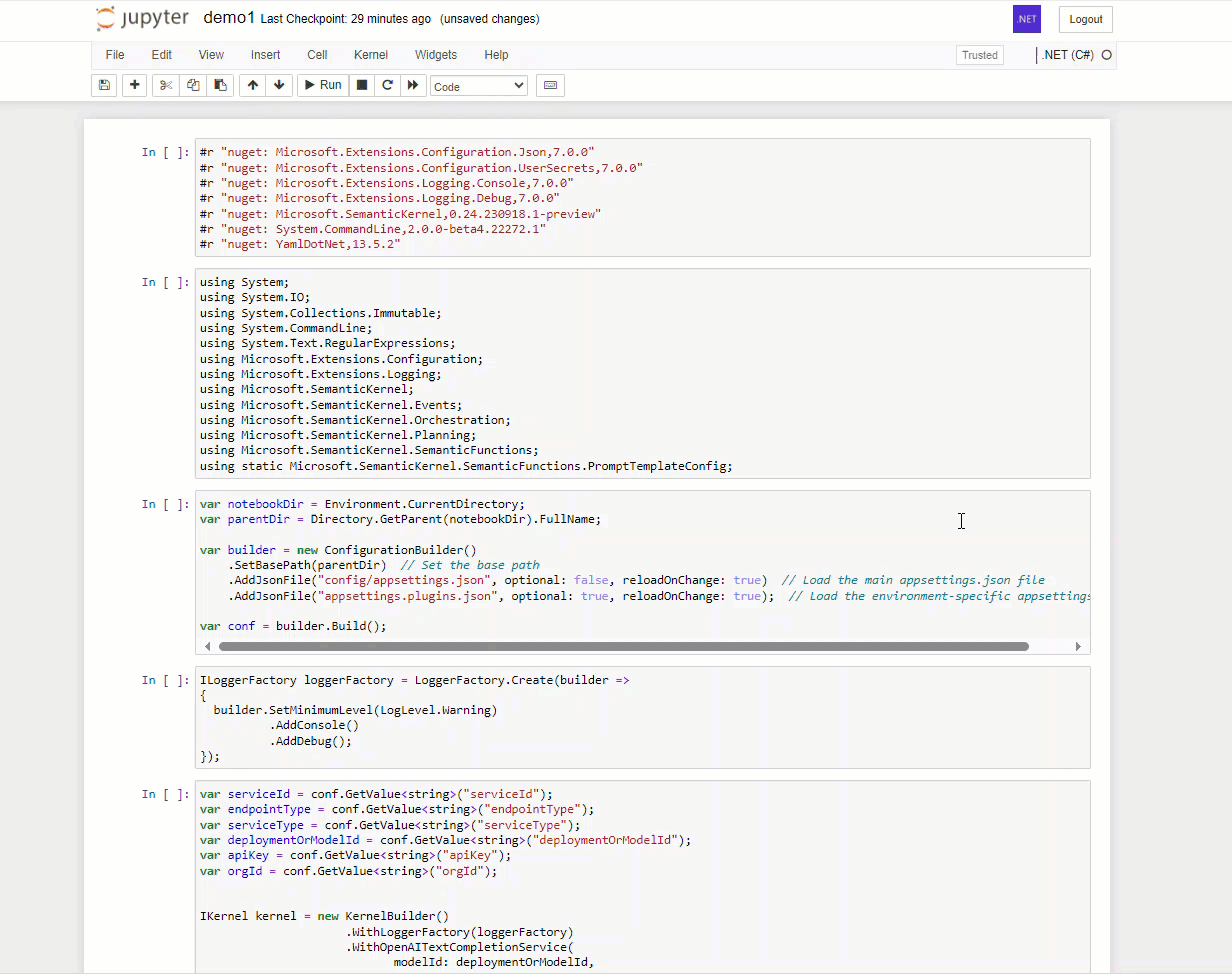Open the Help menu
The width and height of the screenshot is (1232, 974).
click(496, 55)
